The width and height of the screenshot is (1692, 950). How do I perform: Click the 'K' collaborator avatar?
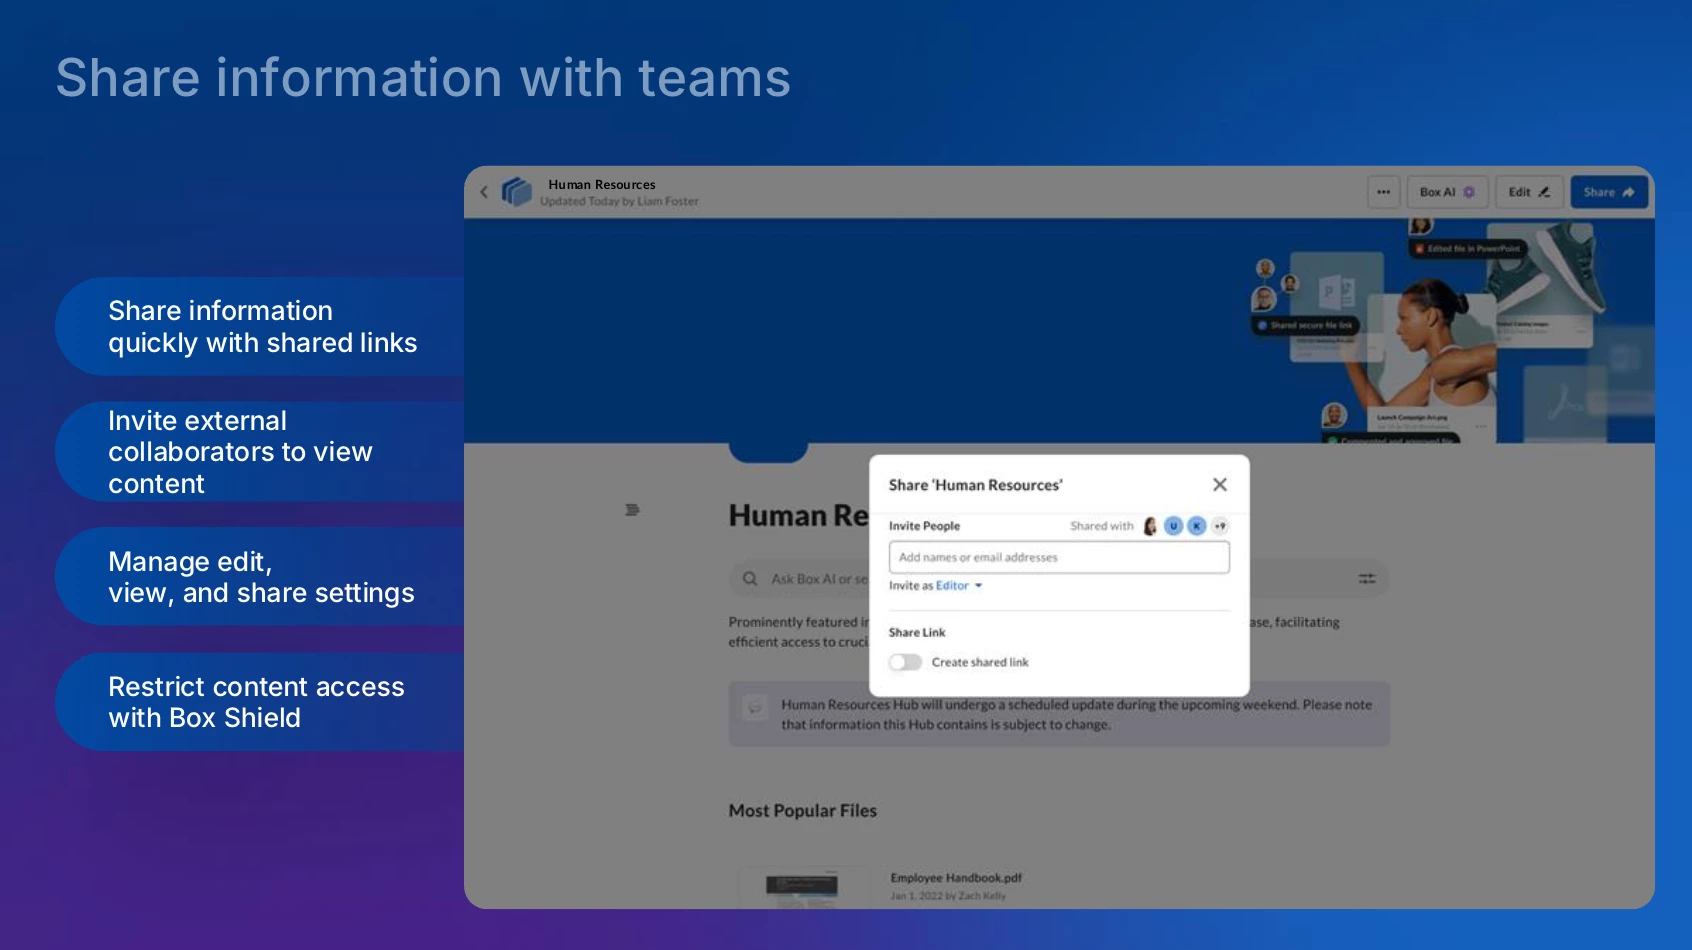click(1196, 526)
